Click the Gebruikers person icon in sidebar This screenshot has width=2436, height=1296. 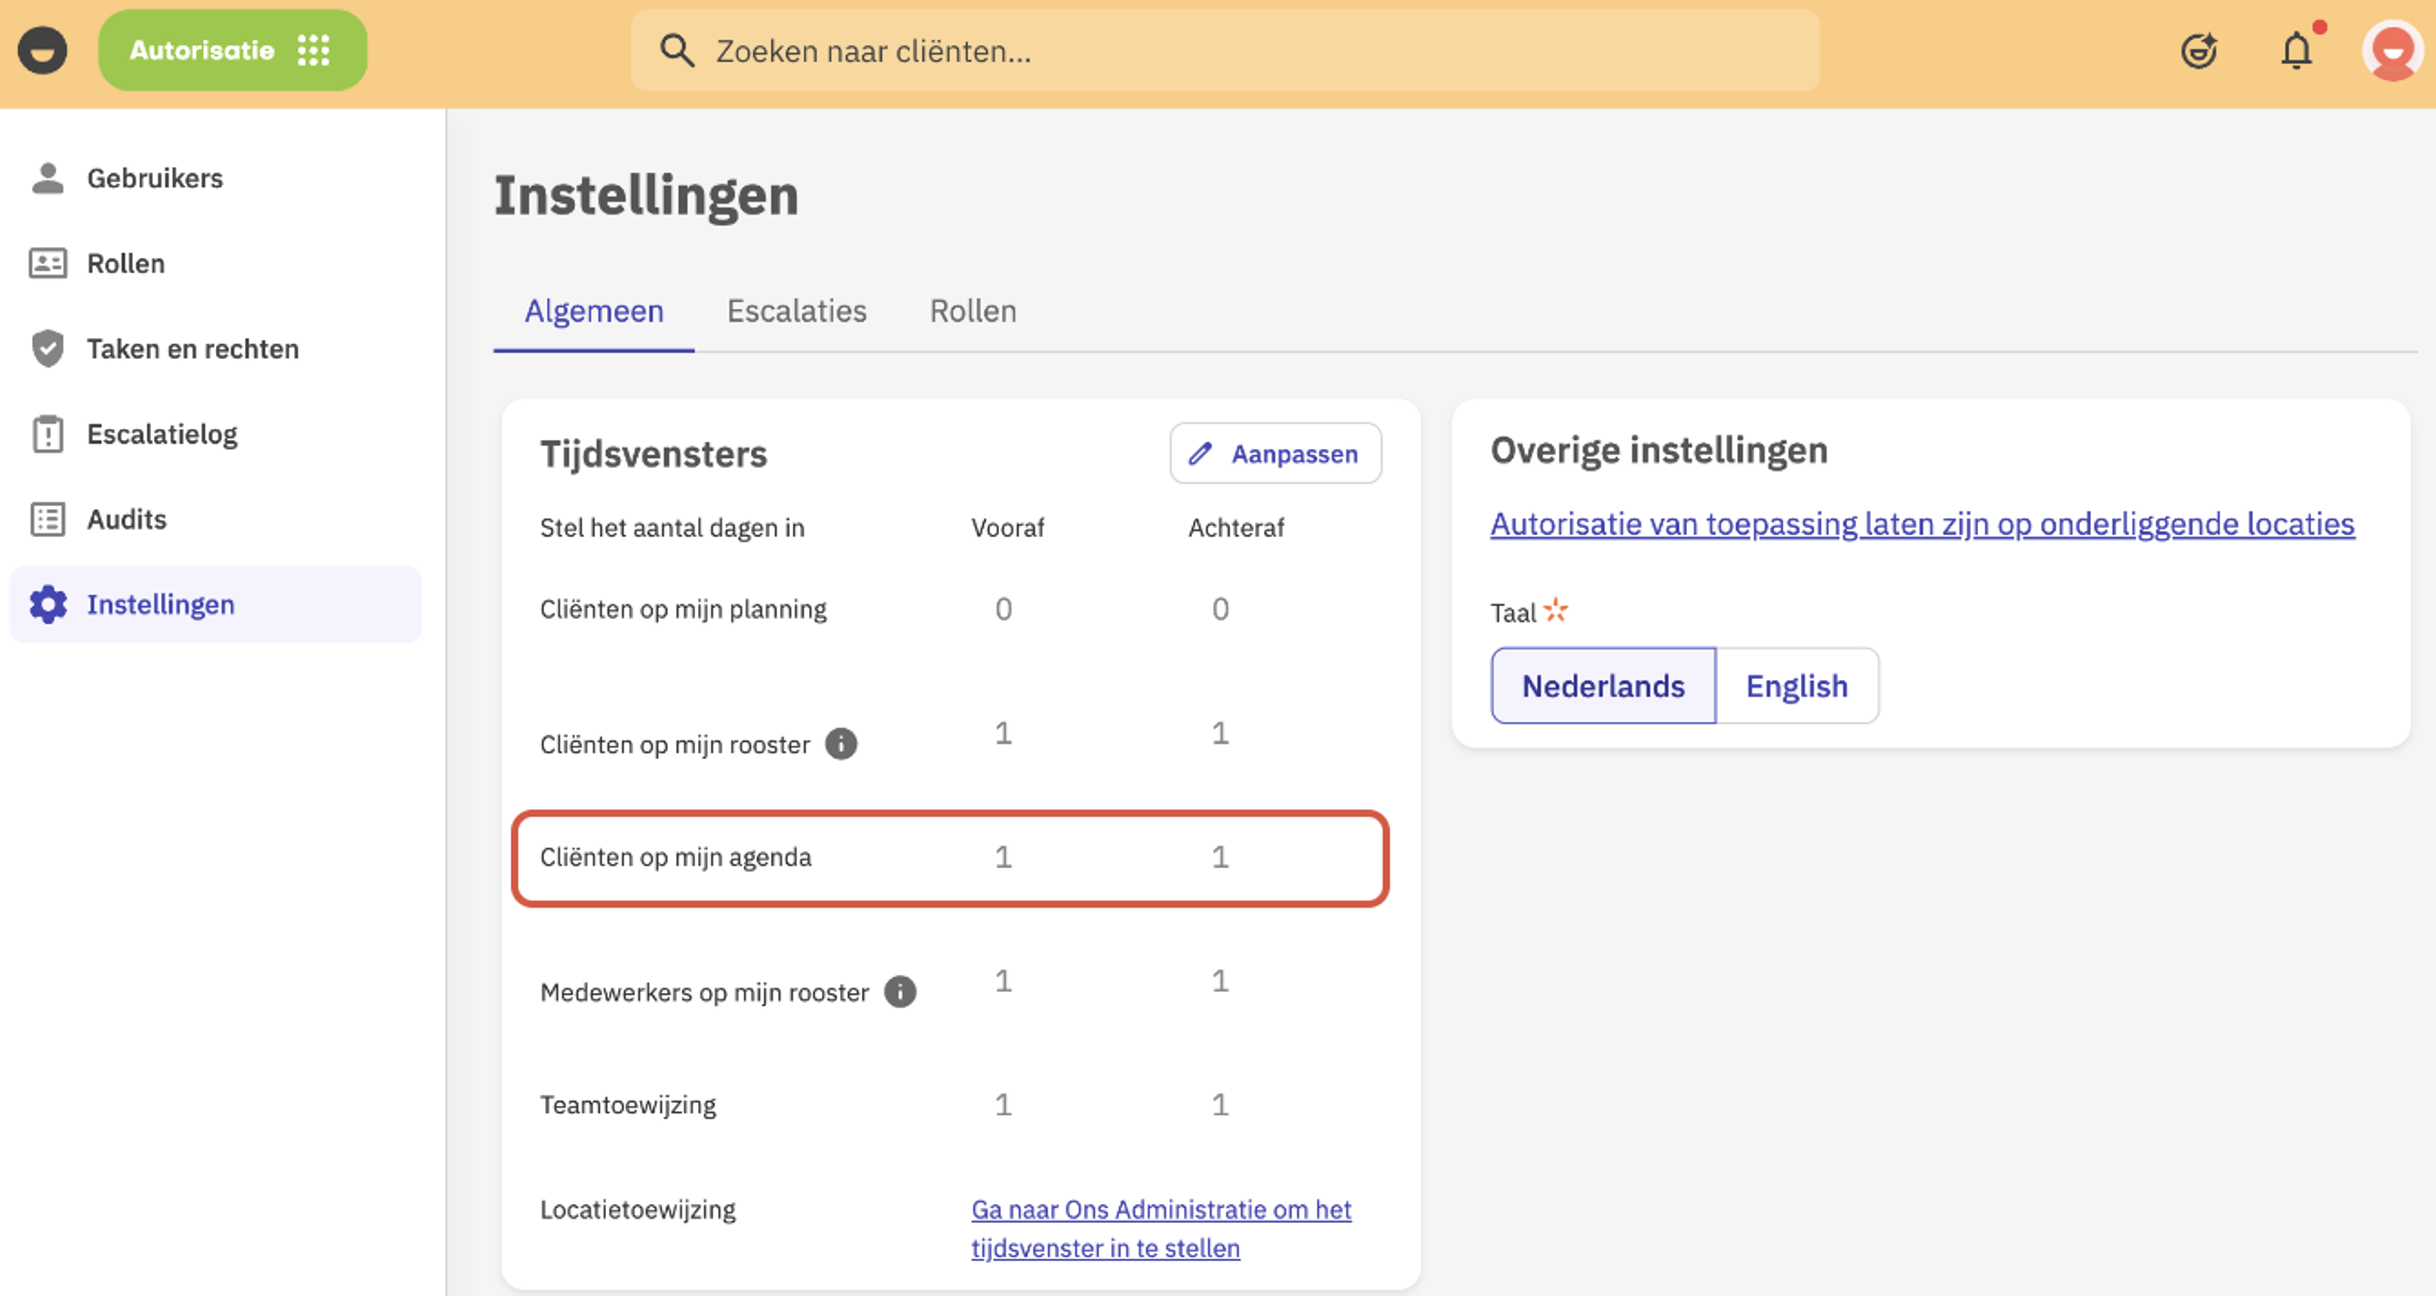(47, 178)
